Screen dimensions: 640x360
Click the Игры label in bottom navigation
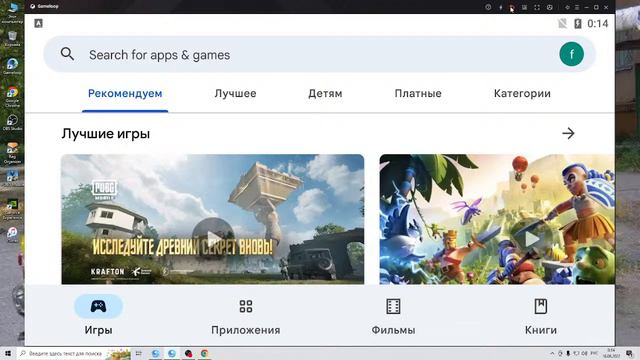point(98,330)
